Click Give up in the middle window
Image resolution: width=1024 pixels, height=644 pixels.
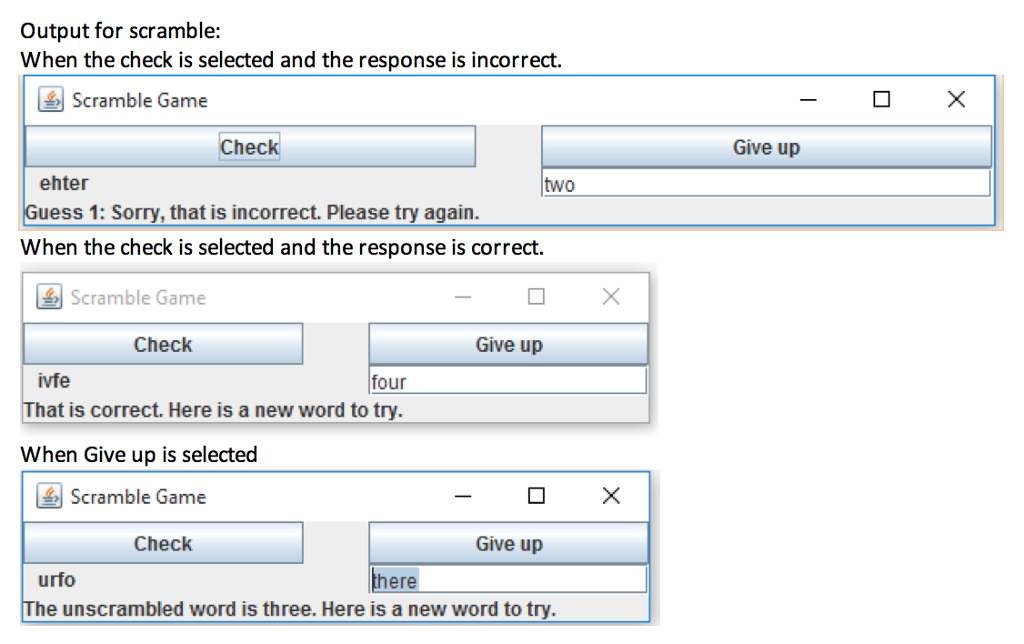[x=507, y=343]
